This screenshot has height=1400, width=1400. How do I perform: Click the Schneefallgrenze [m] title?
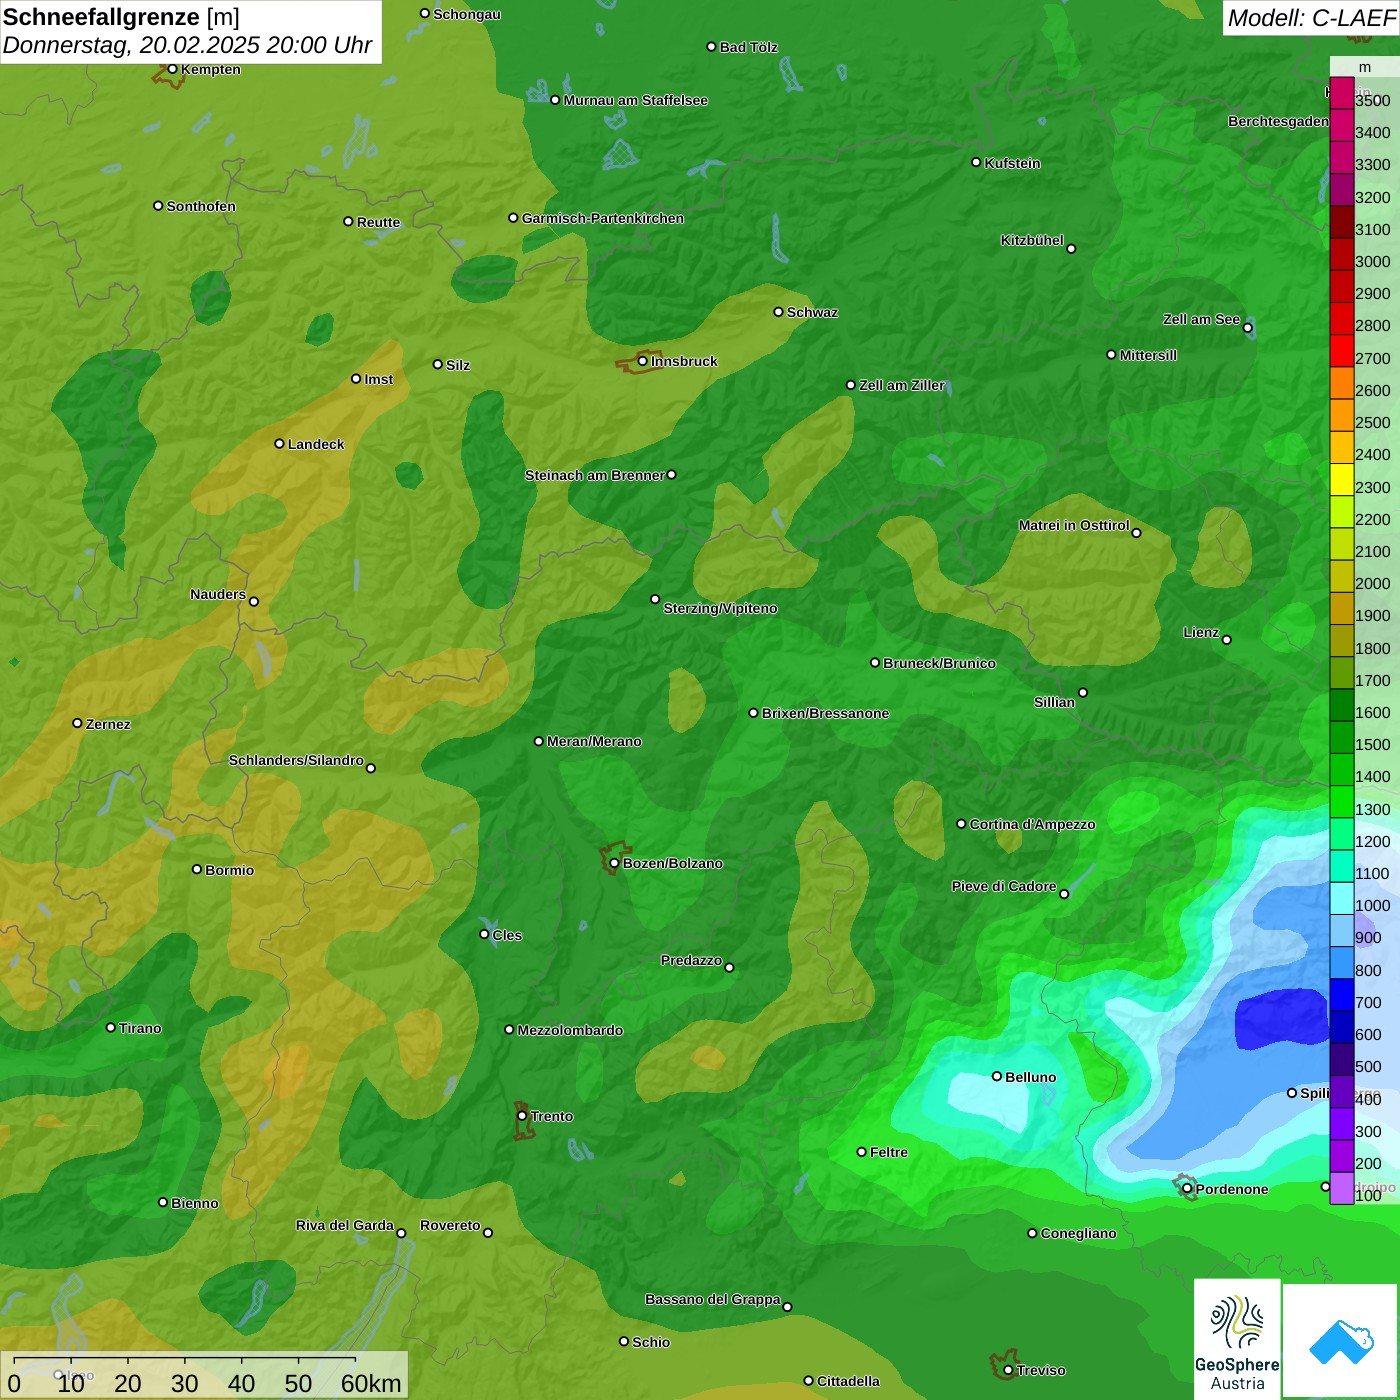pos(121,17)
